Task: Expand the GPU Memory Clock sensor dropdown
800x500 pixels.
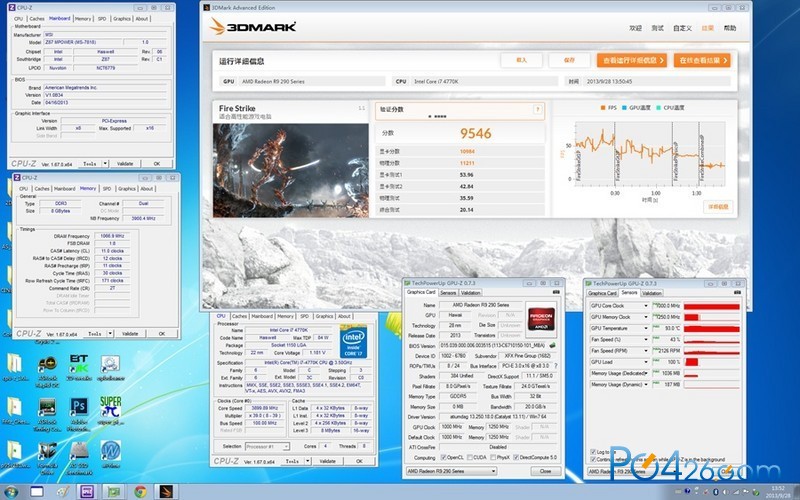Action: [x=646, y=317]
